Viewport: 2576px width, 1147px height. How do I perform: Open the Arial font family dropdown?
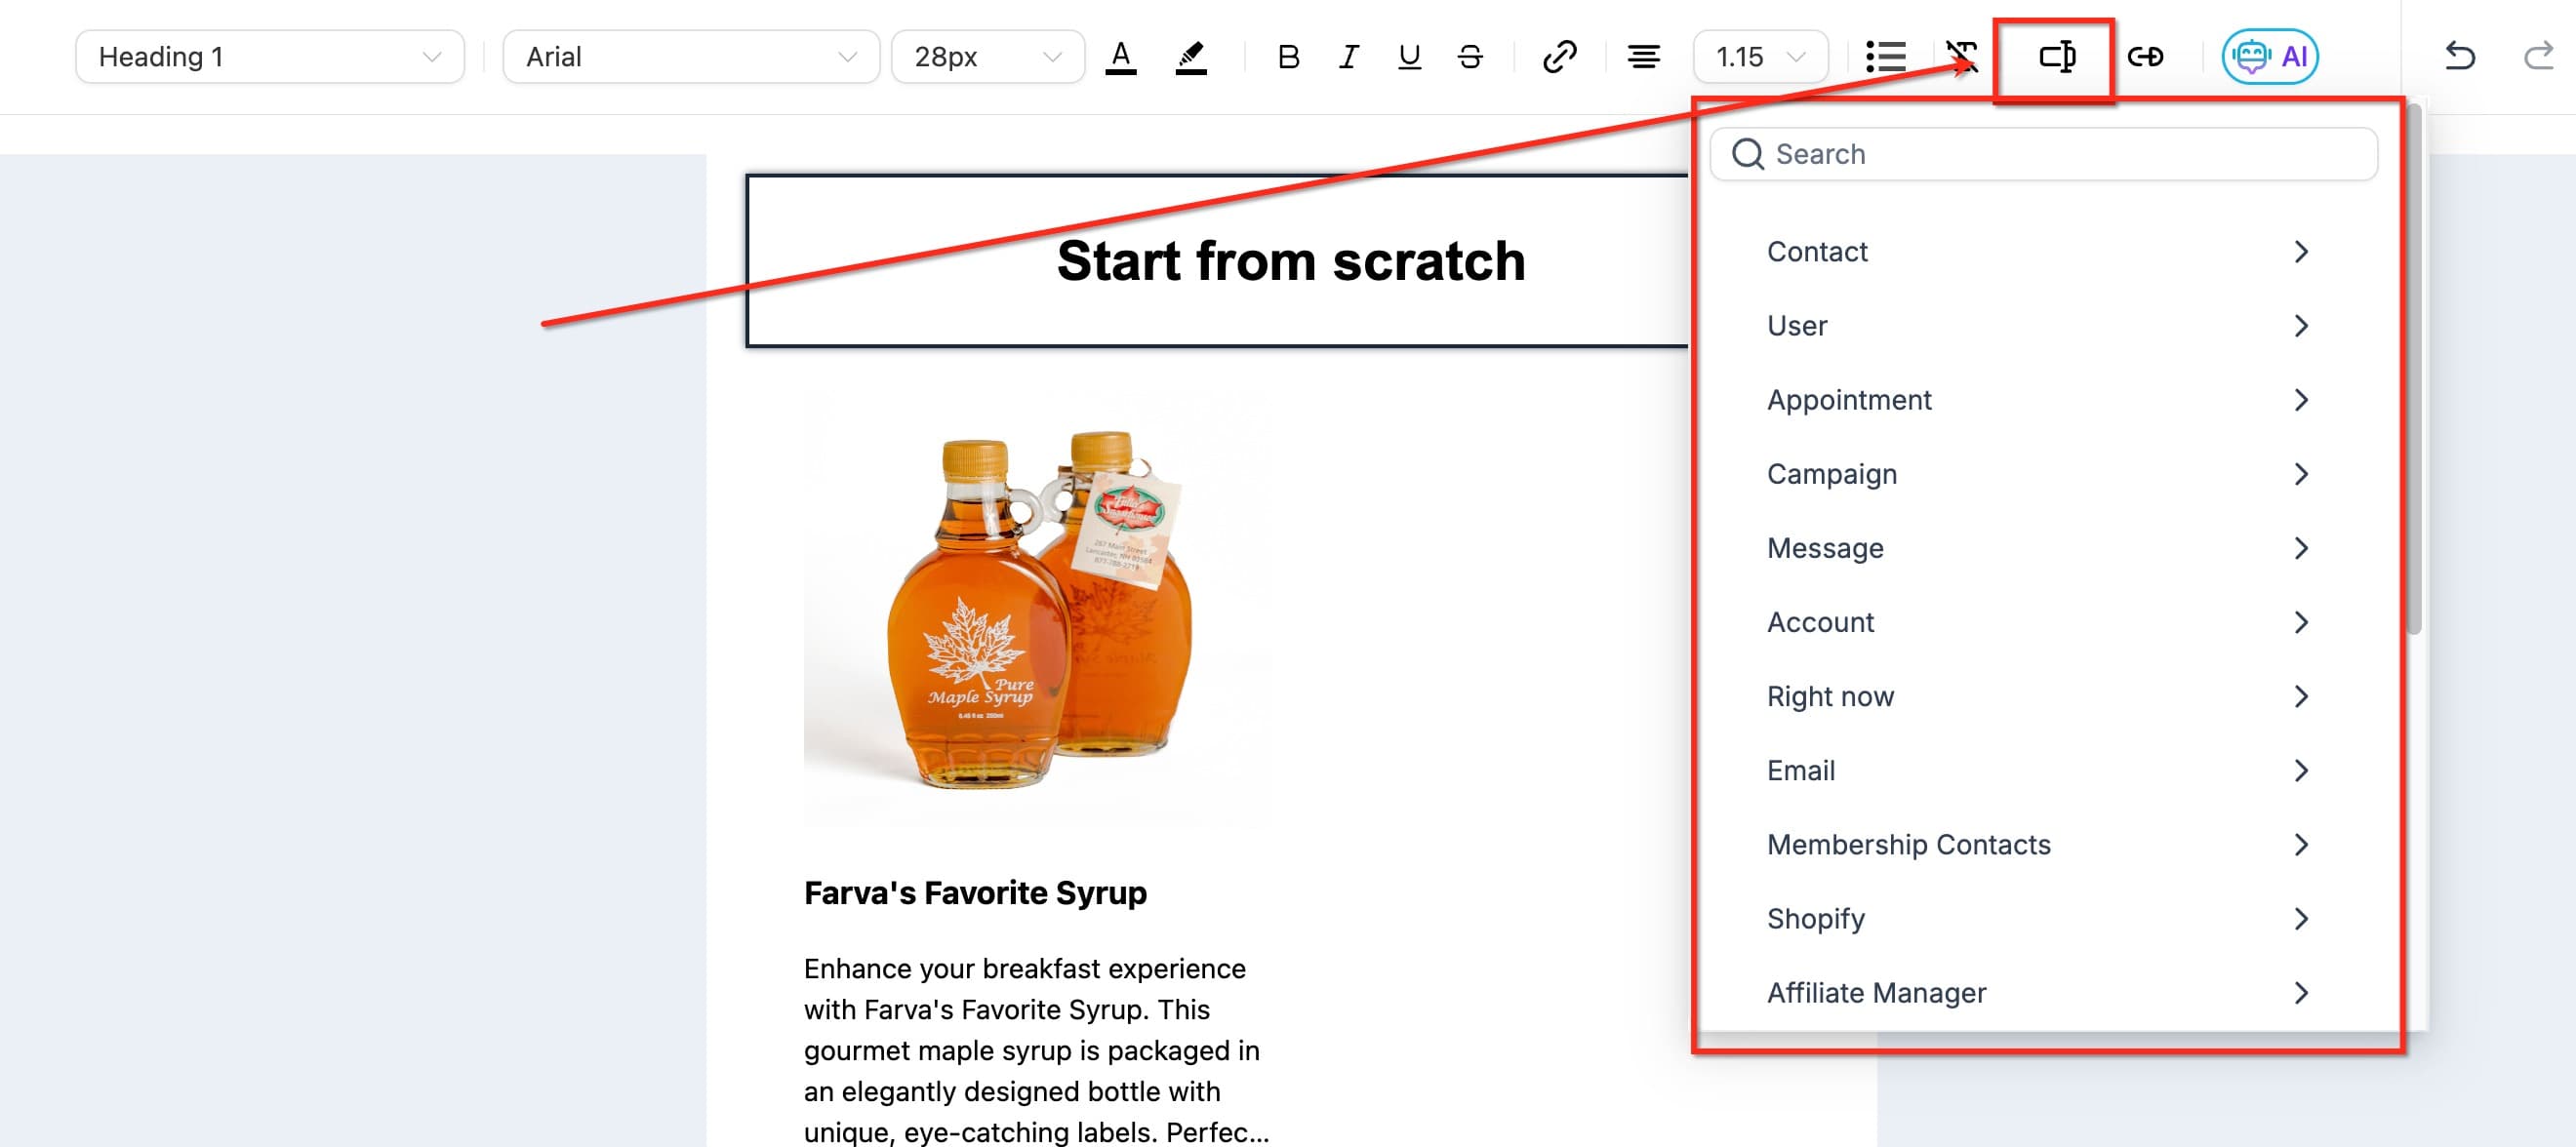(690, 56)
